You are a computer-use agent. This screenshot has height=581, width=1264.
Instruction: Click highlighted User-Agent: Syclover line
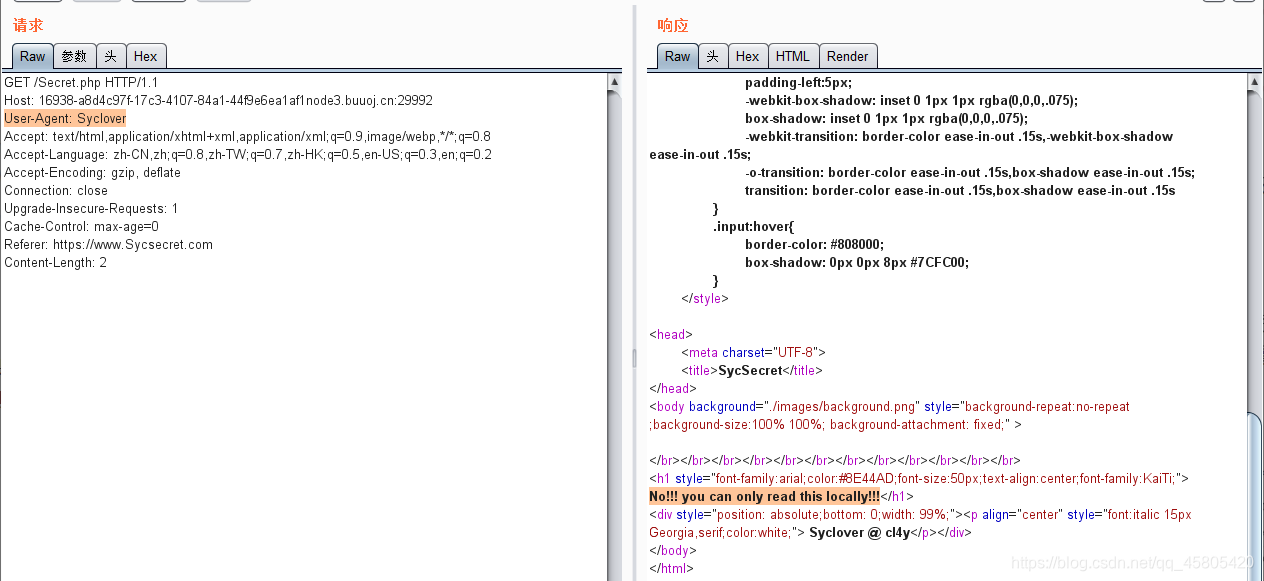(x=65, y=118)
